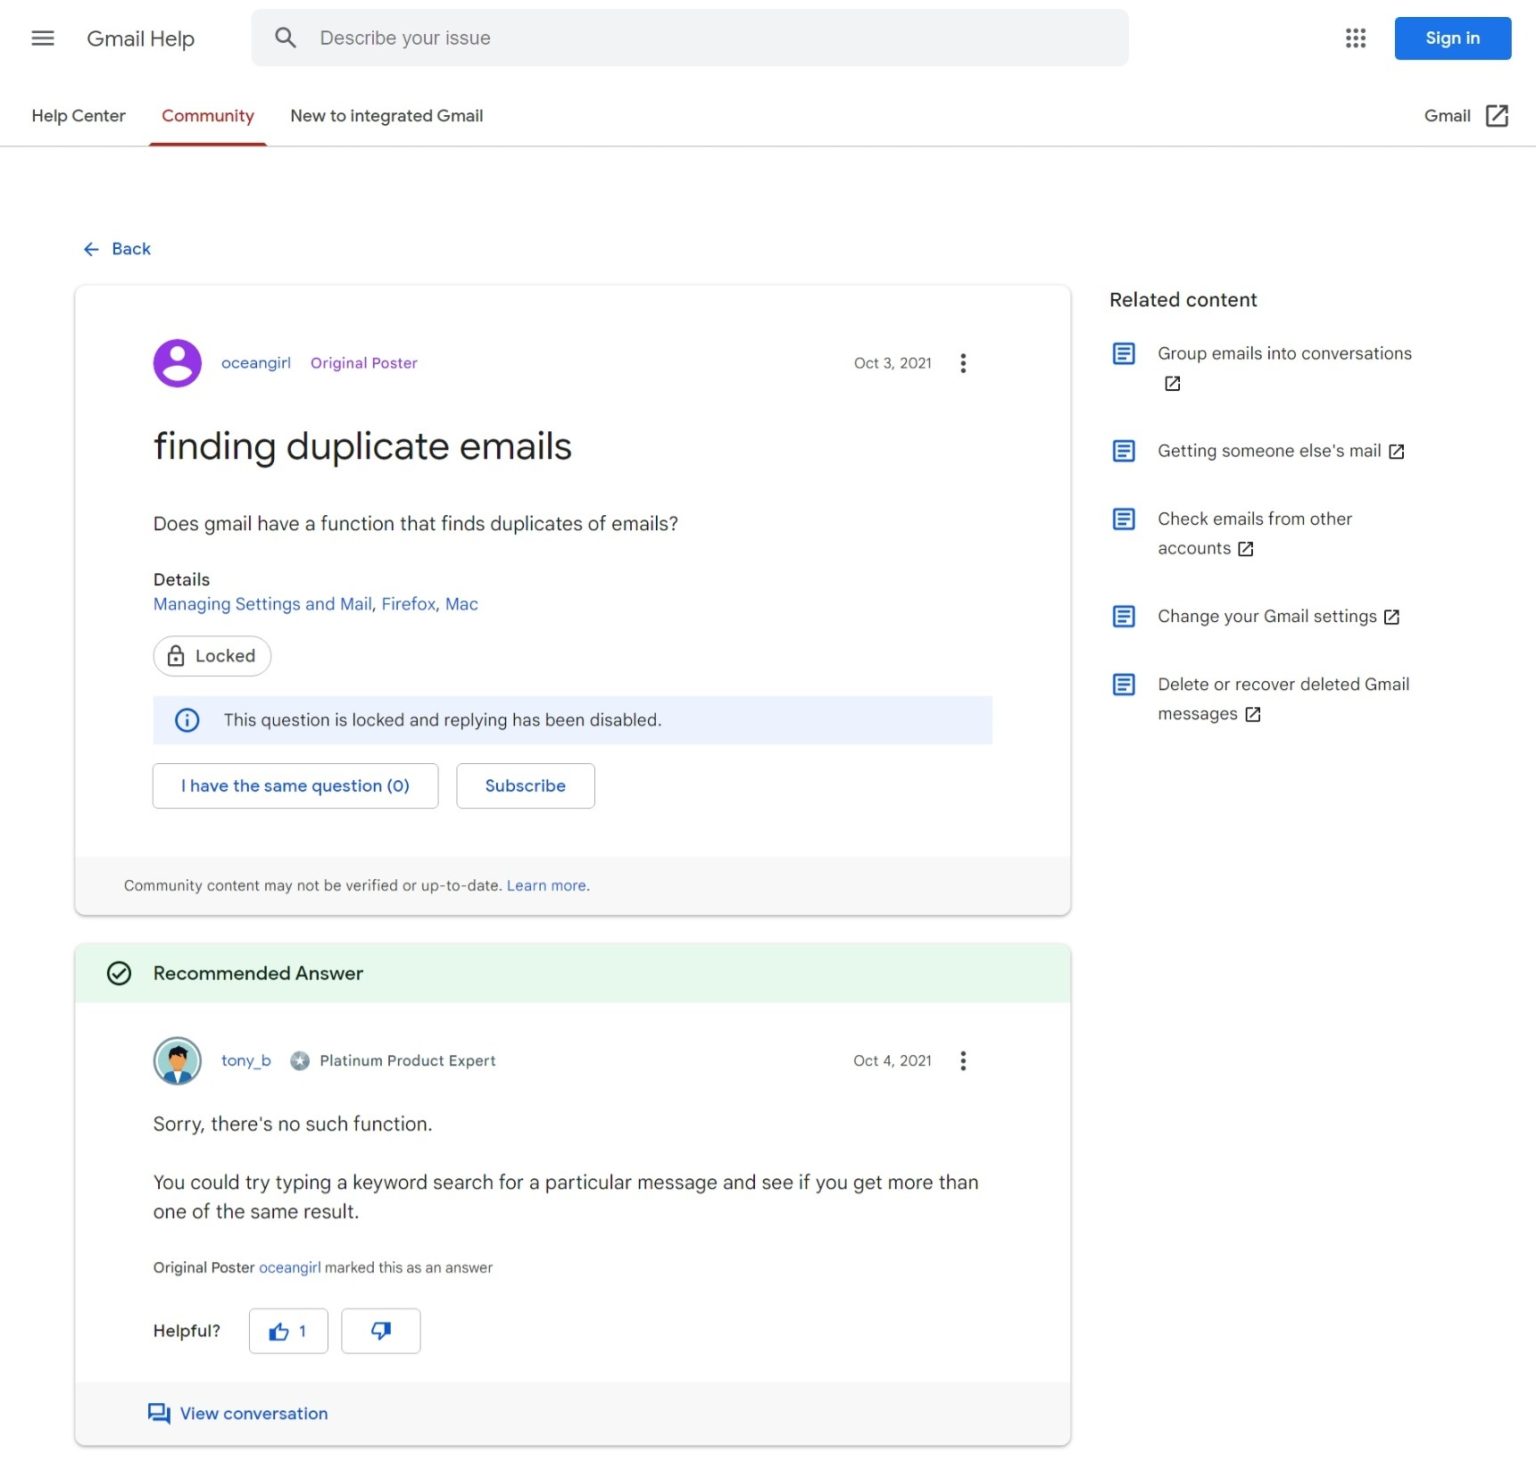Click the info icon in locked notice
Viewport: 1536px width, 1478px height.
tap(187, 720)
